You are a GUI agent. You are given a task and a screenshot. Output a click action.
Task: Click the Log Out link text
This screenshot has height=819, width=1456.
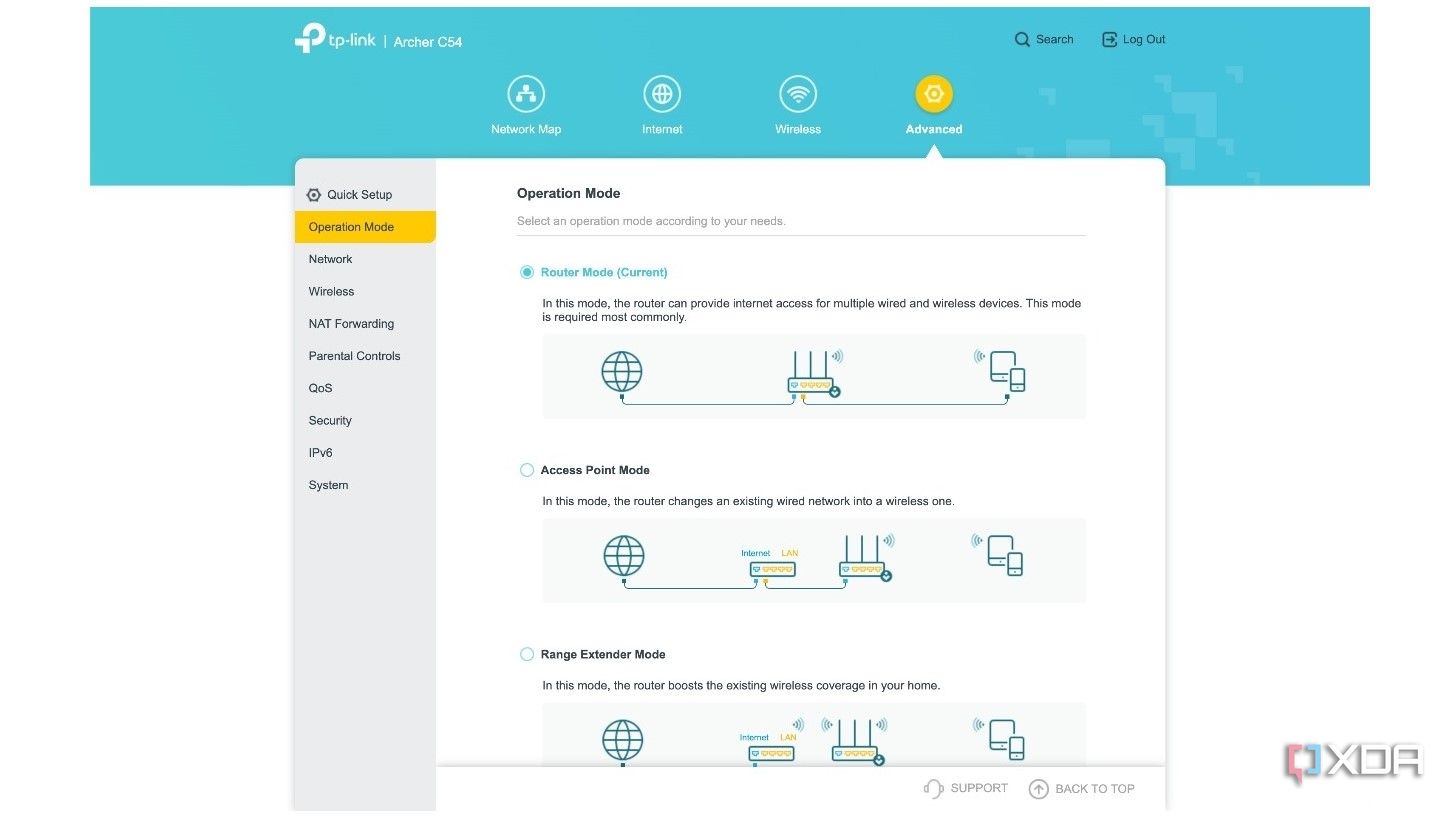click(1144, 40)
